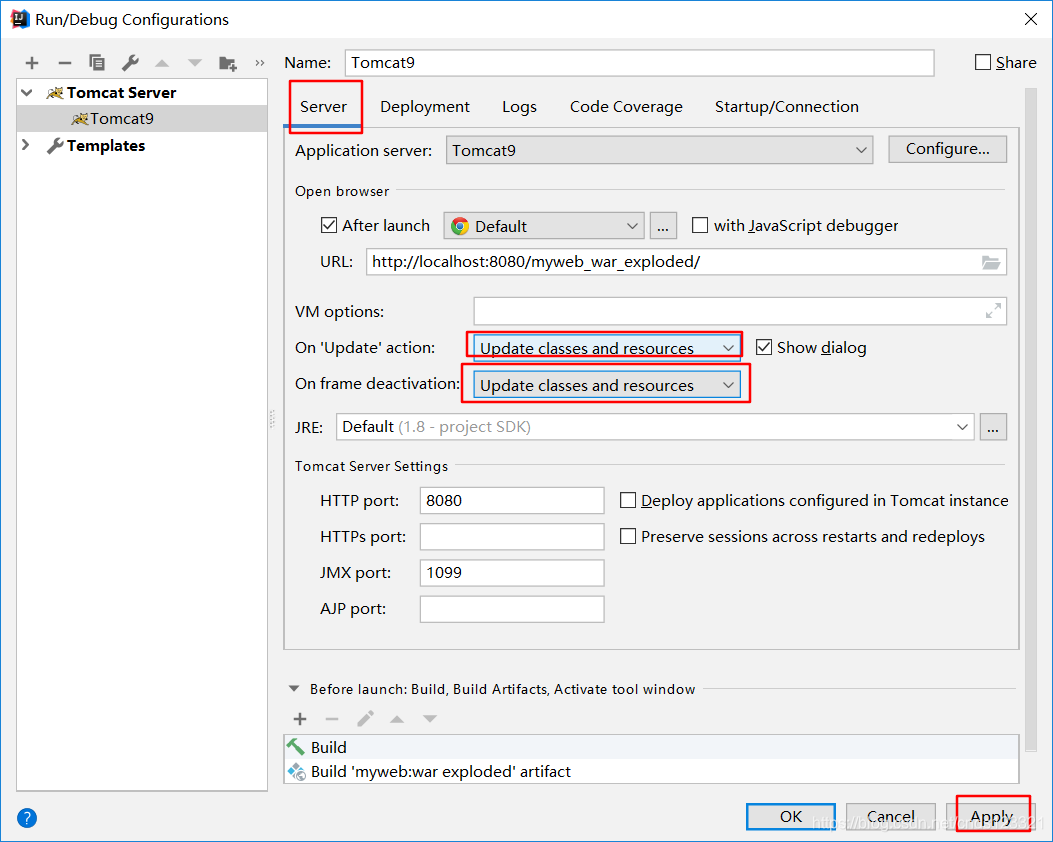Switch to Startup/Connection tab
Viewport: 1053px width, 842px height.
pos(786,107)
